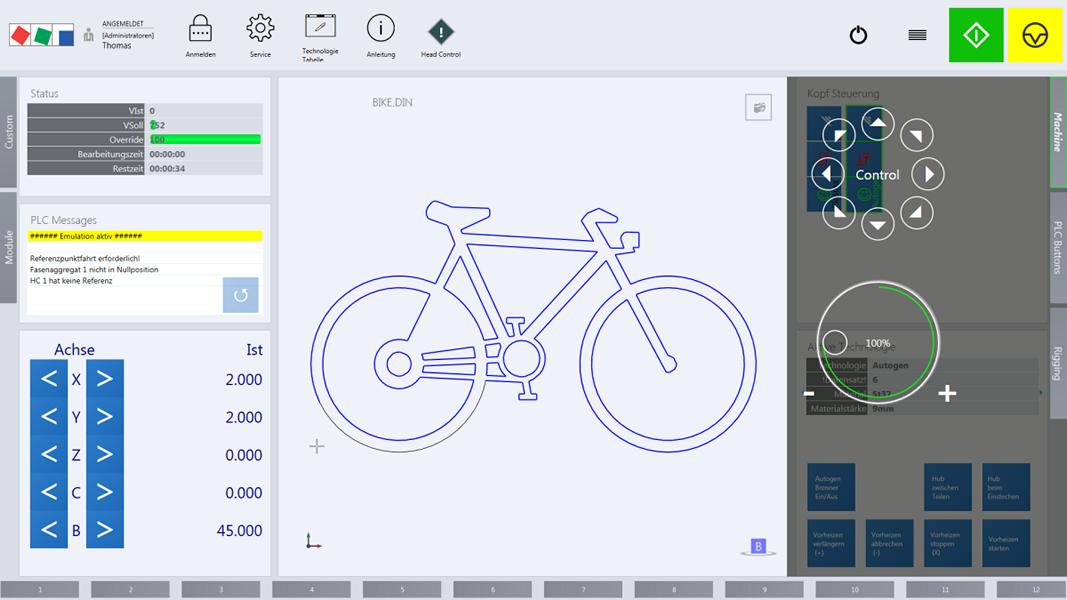Jog X axis negative
Image resolution: width=1067 pixels, height=600 pixels.
[x=49, y=379]
